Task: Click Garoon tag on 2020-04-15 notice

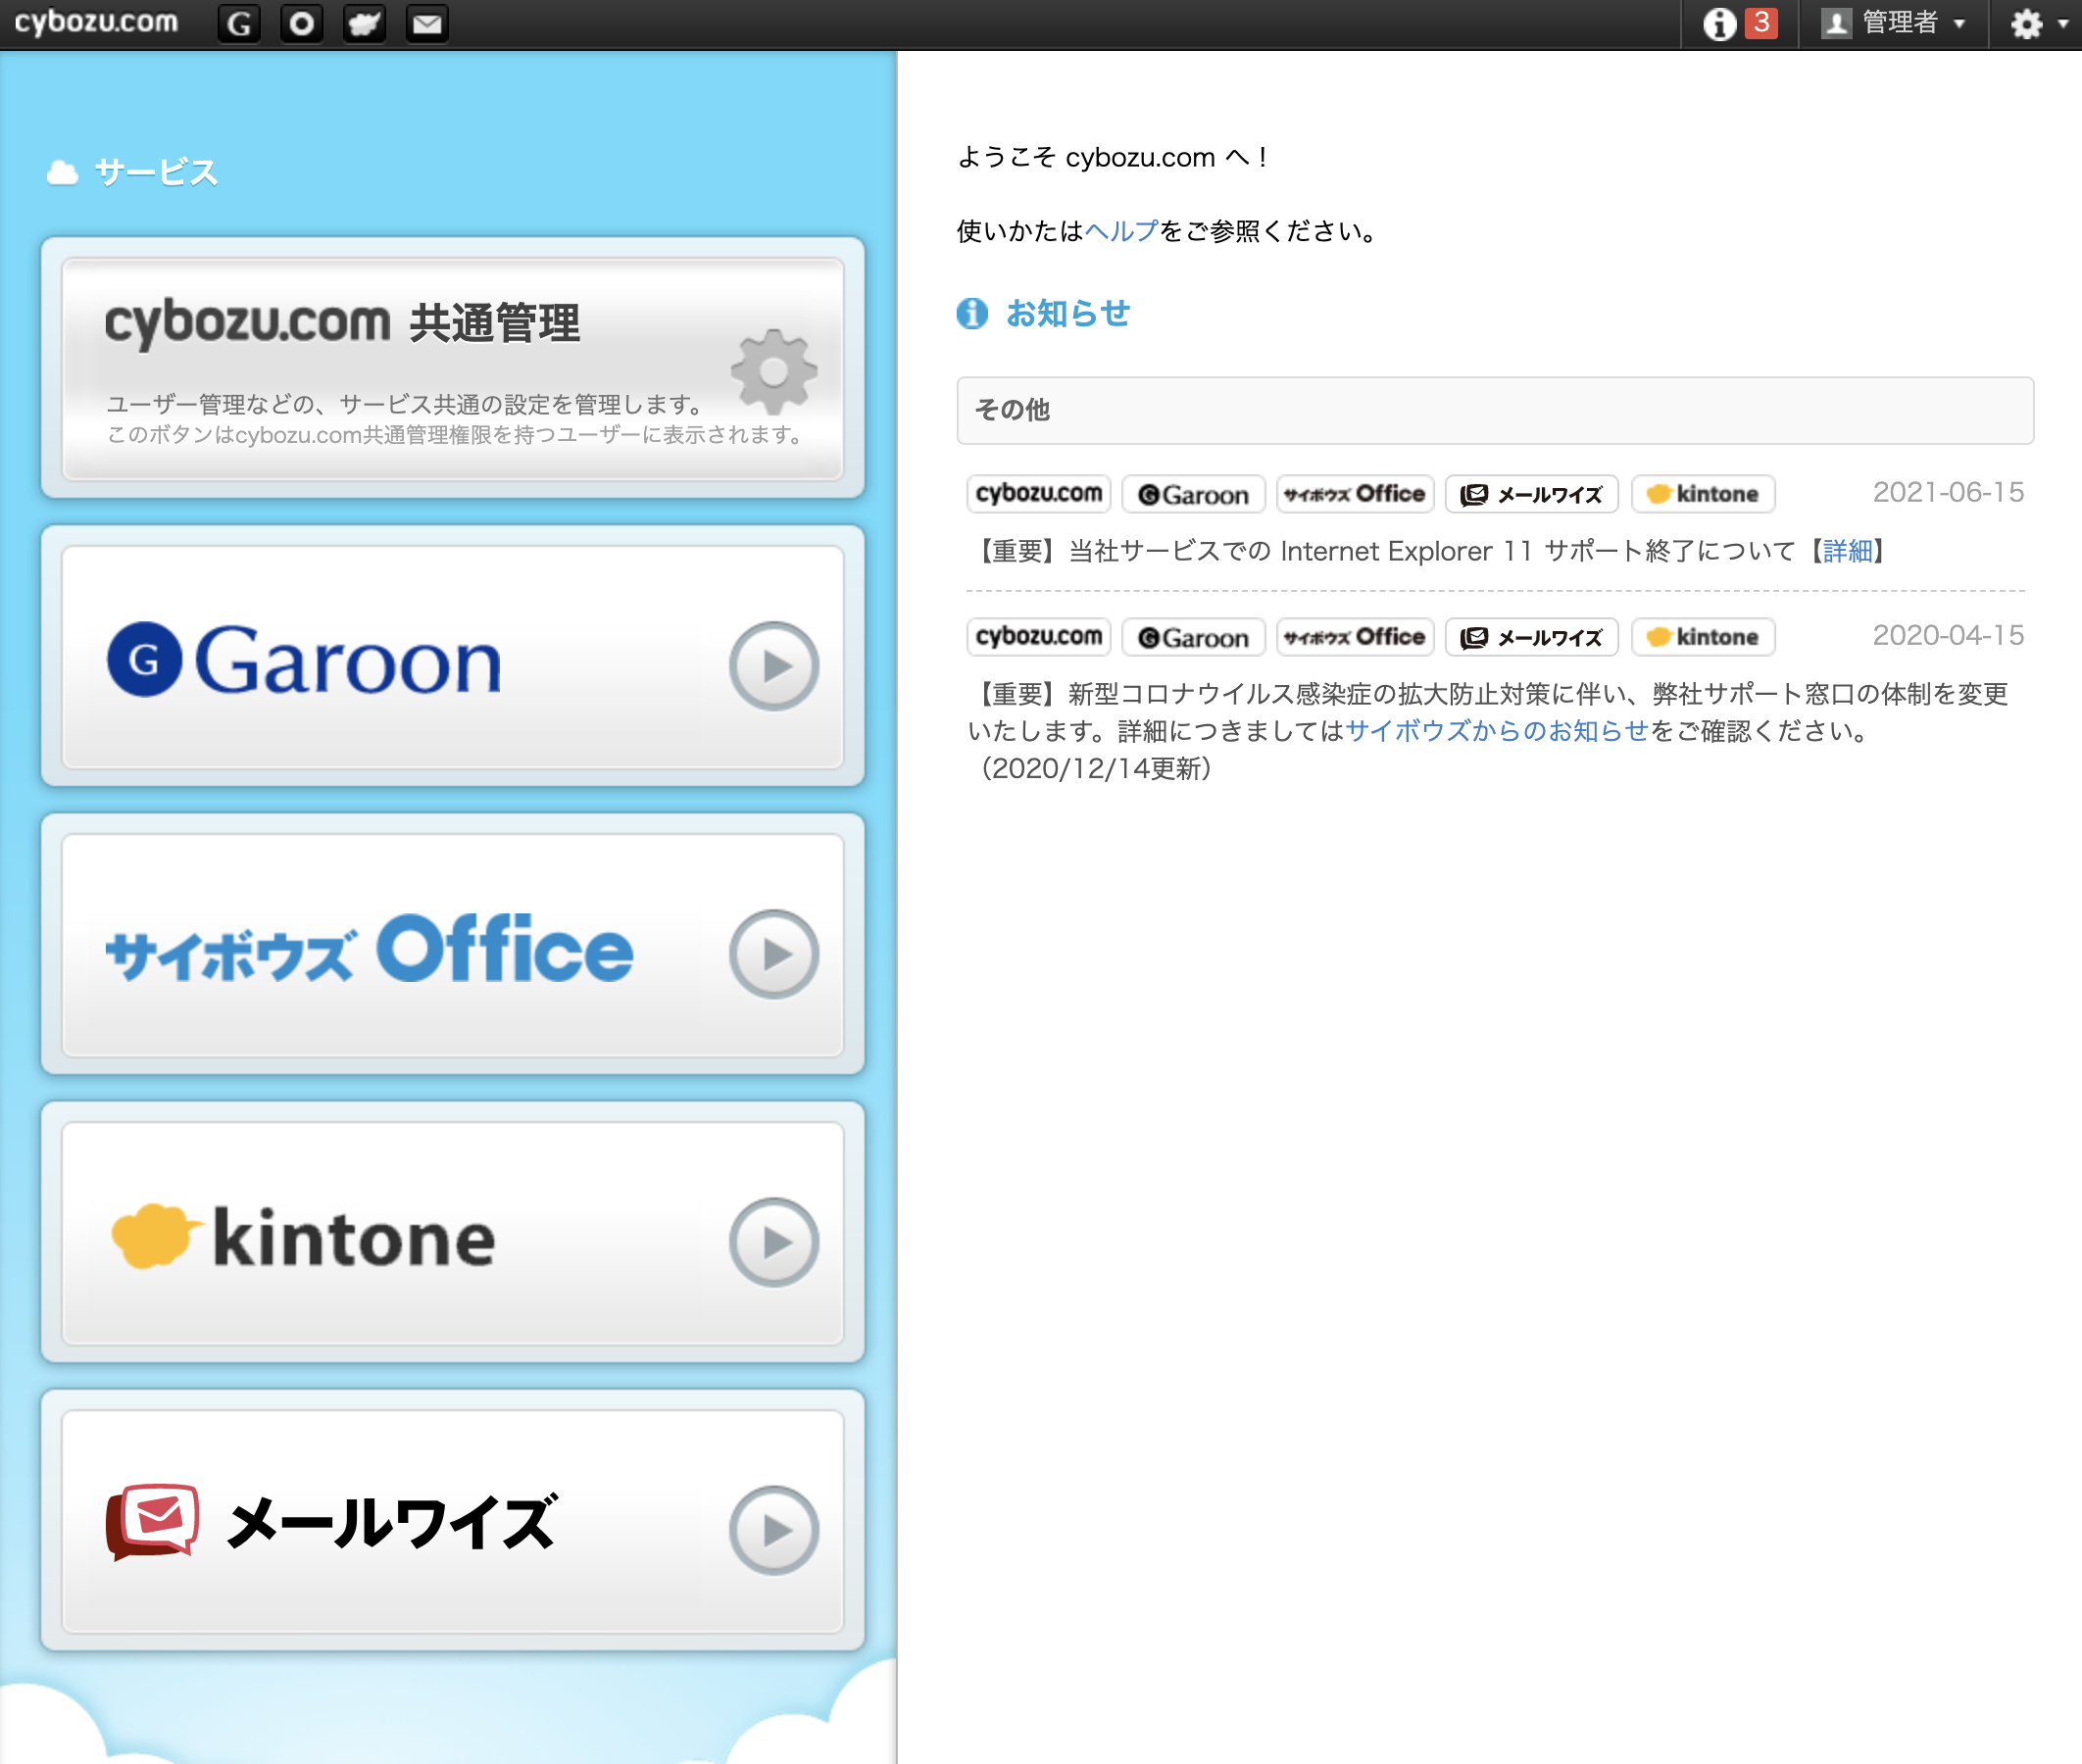Action: click(1193, 637)
